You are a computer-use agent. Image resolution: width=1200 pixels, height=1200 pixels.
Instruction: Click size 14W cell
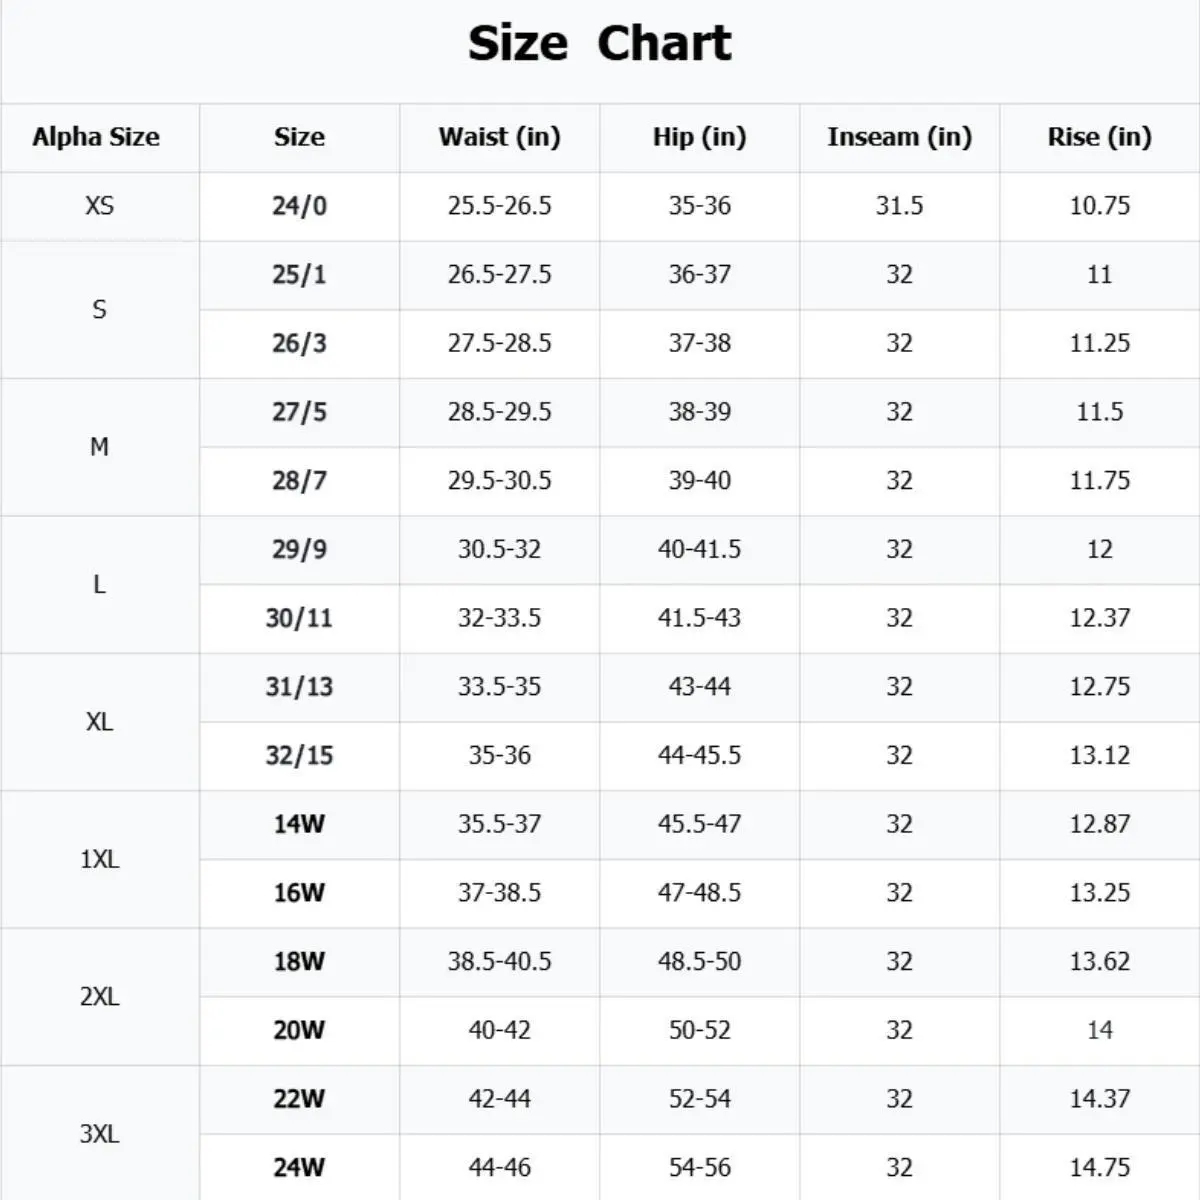click(299, 824)
